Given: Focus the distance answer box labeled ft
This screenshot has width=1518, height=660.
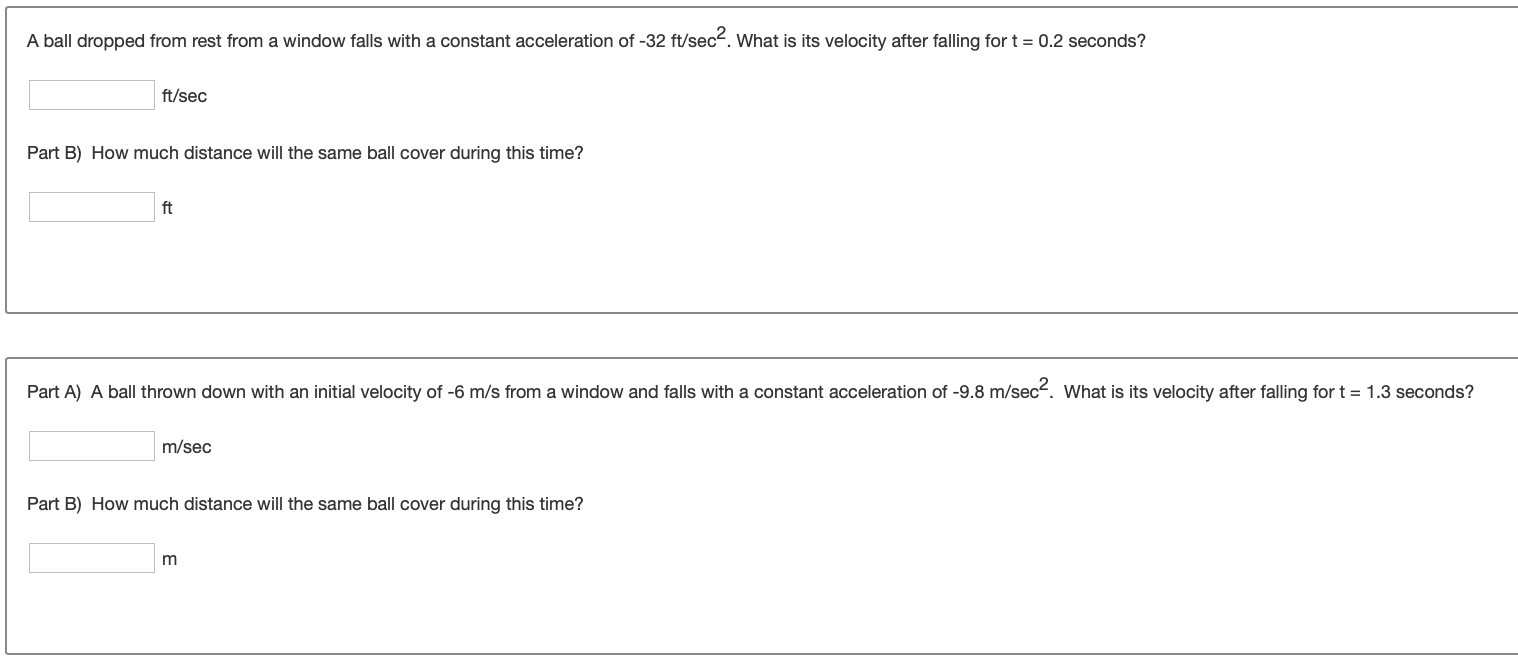Looking at the screenshot, I should click(x=92, y=207).
